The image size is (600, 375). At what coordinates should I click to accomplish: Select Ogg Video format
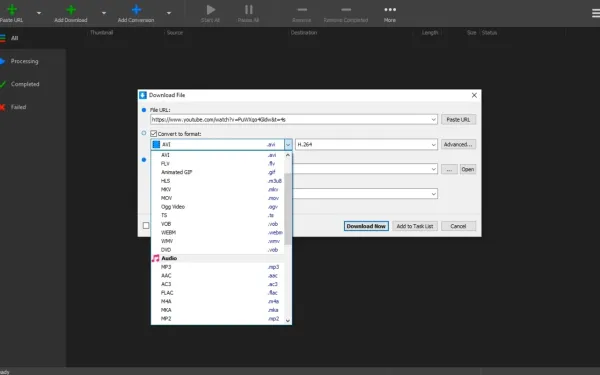[218, 207]
